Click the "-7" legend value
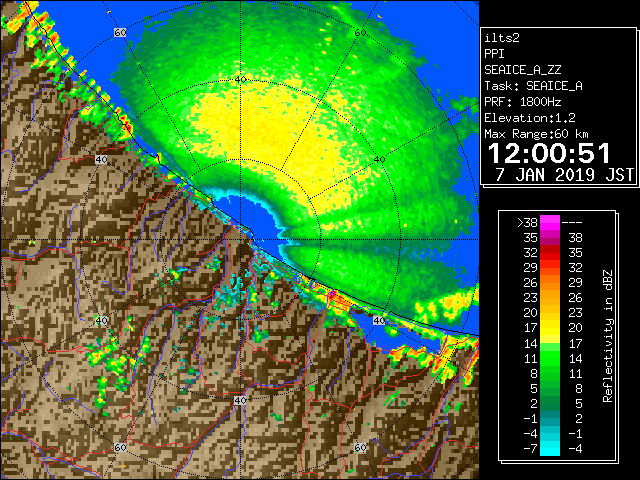 [531, 449]
